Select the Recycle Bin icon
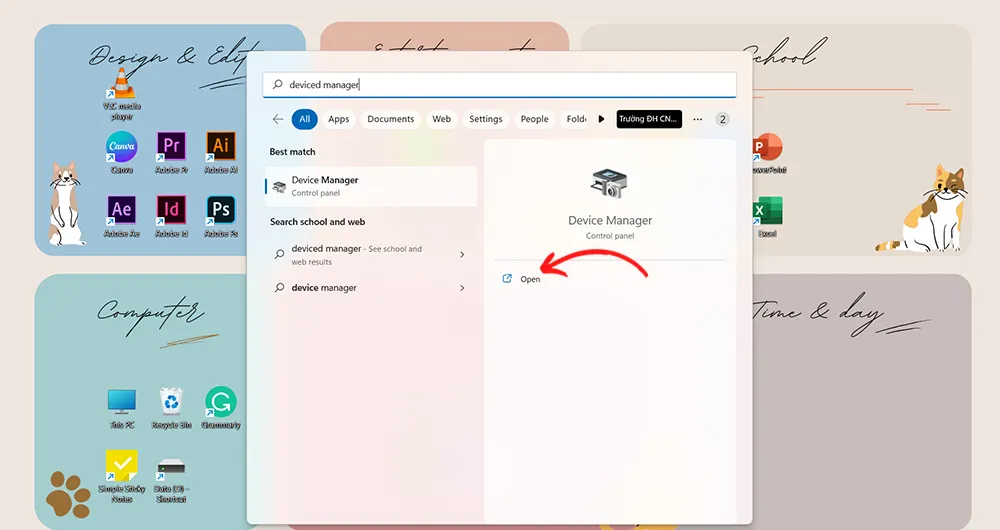Image resolution: width=1000 pixels, height=530 pixels. [x=171, y=402]
